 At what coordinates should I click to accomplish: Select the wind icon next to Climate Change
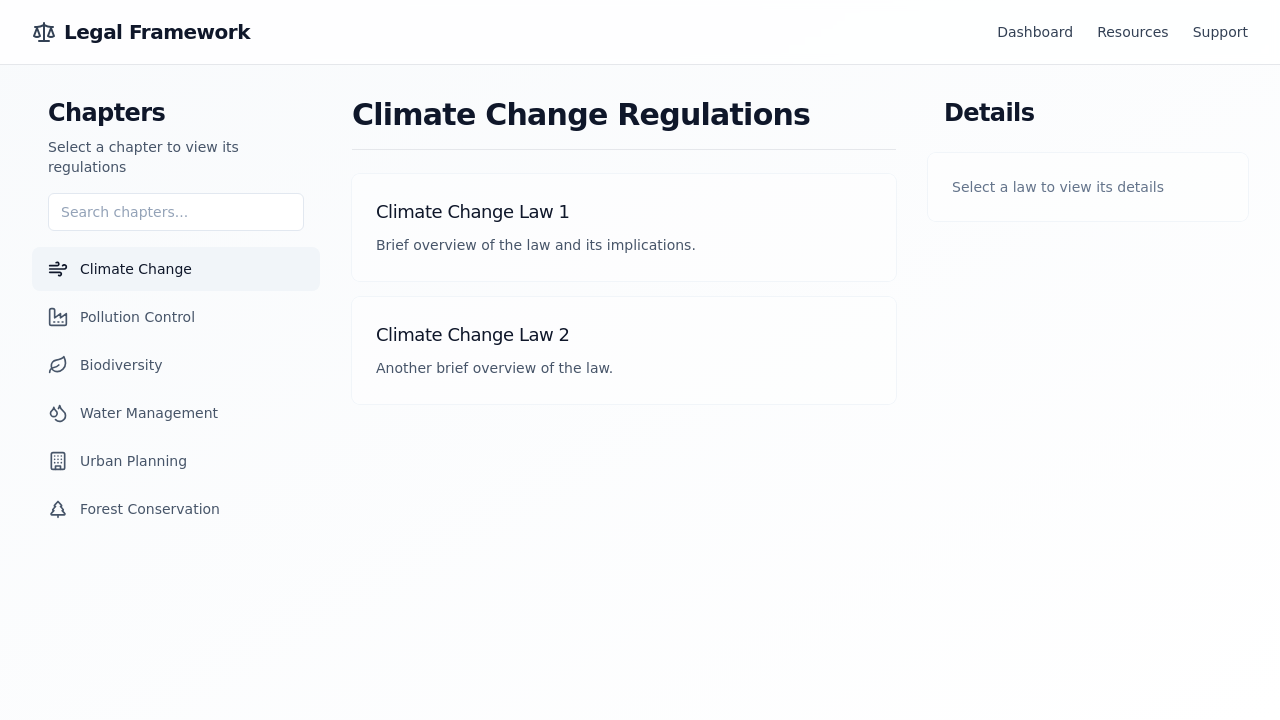[x=58, y=269]
